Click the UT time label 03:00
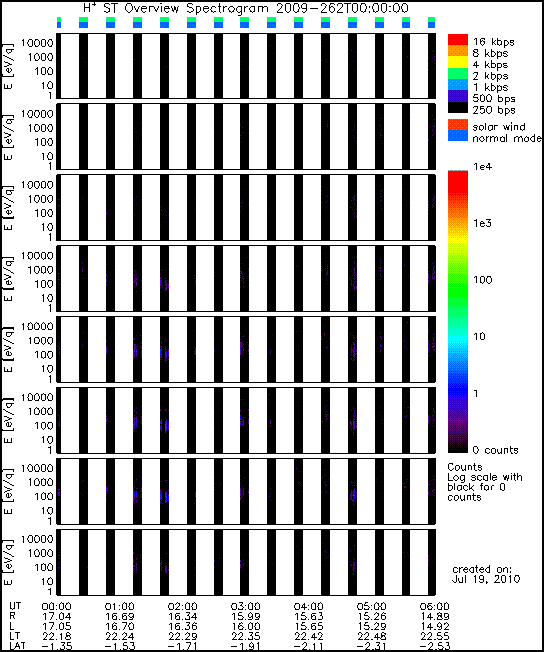This screenshot has width=544, height=652. point(245,607)
